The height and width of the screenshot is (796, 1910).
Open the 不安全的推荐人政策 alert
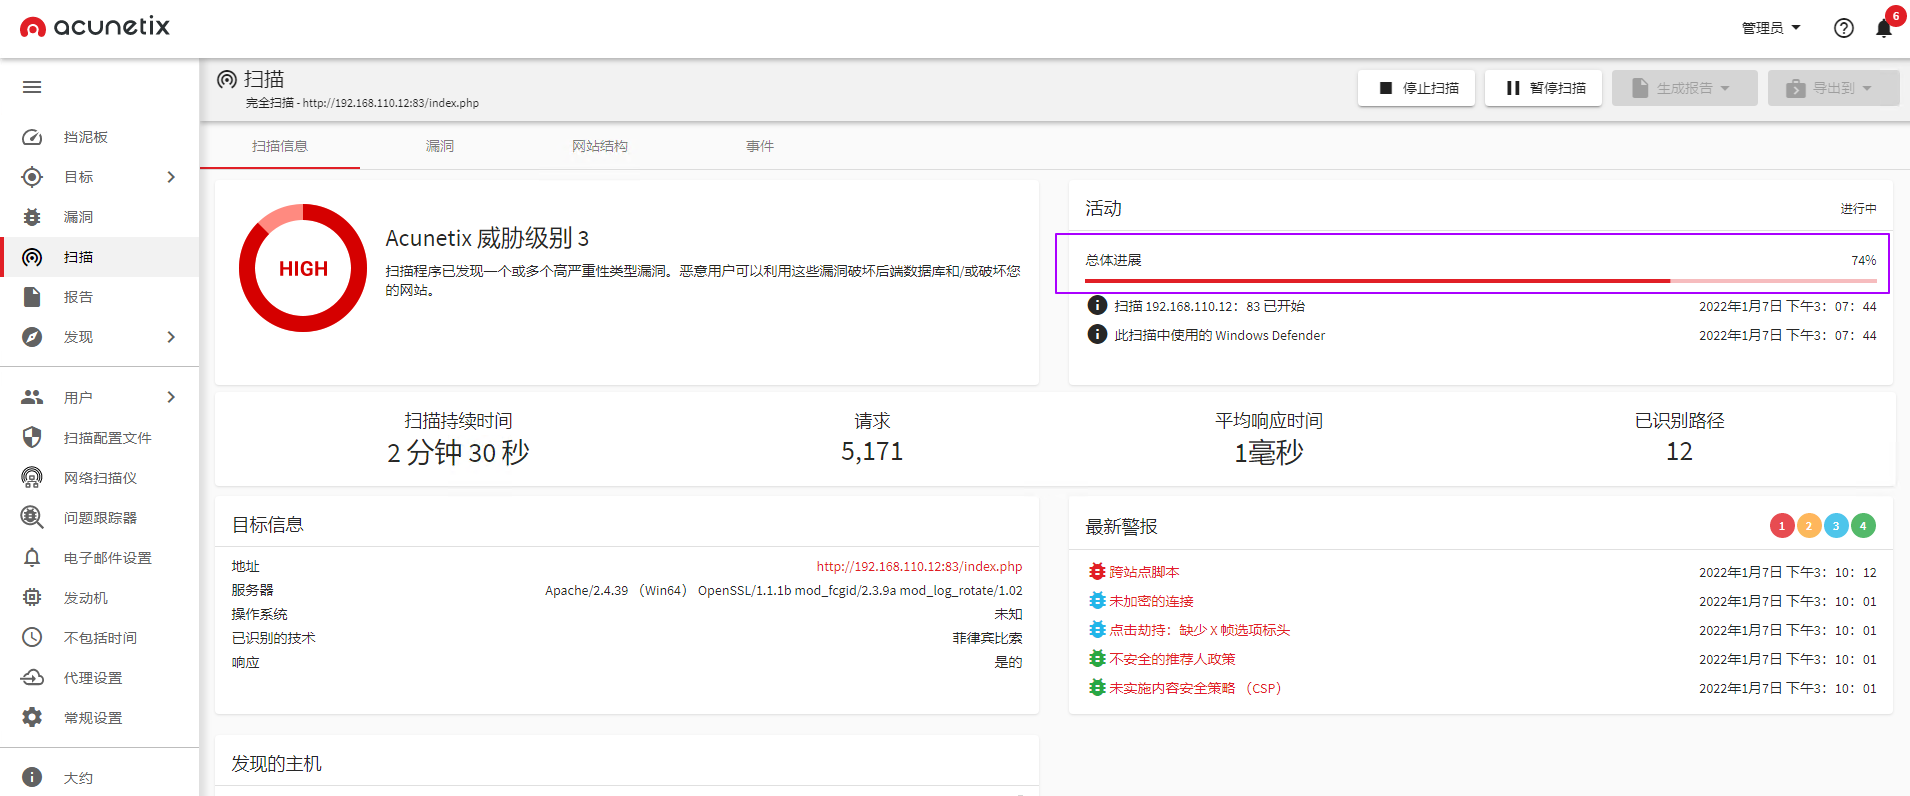tap(1172, 659)
